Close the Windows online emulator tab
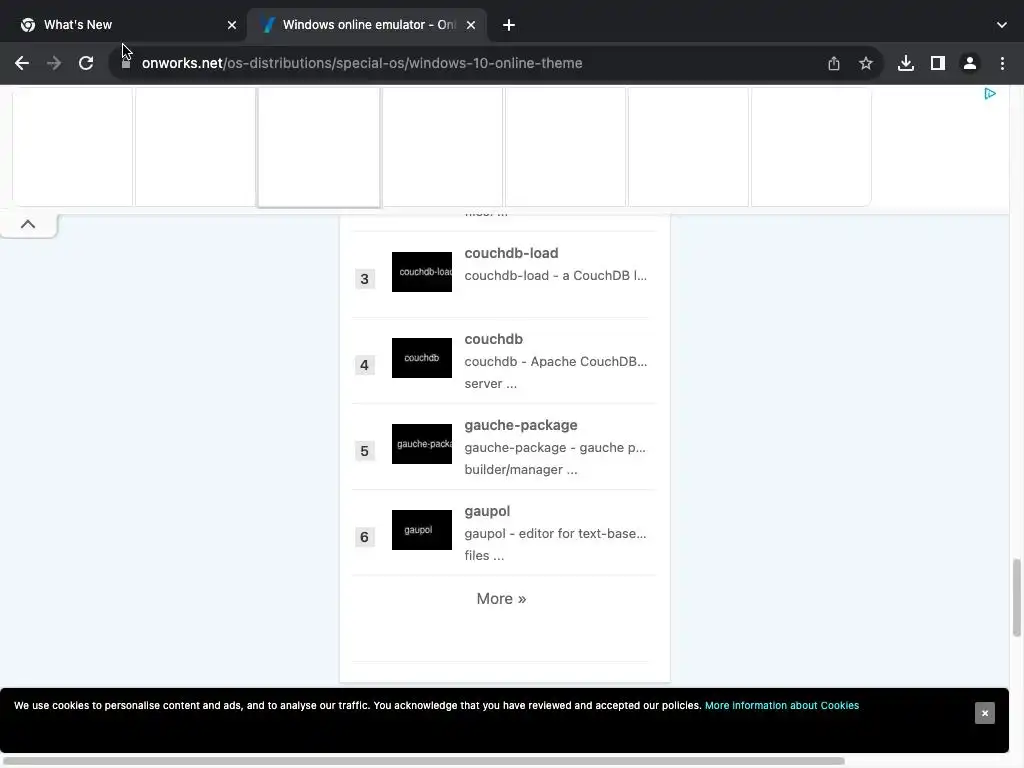 [471, 25]
